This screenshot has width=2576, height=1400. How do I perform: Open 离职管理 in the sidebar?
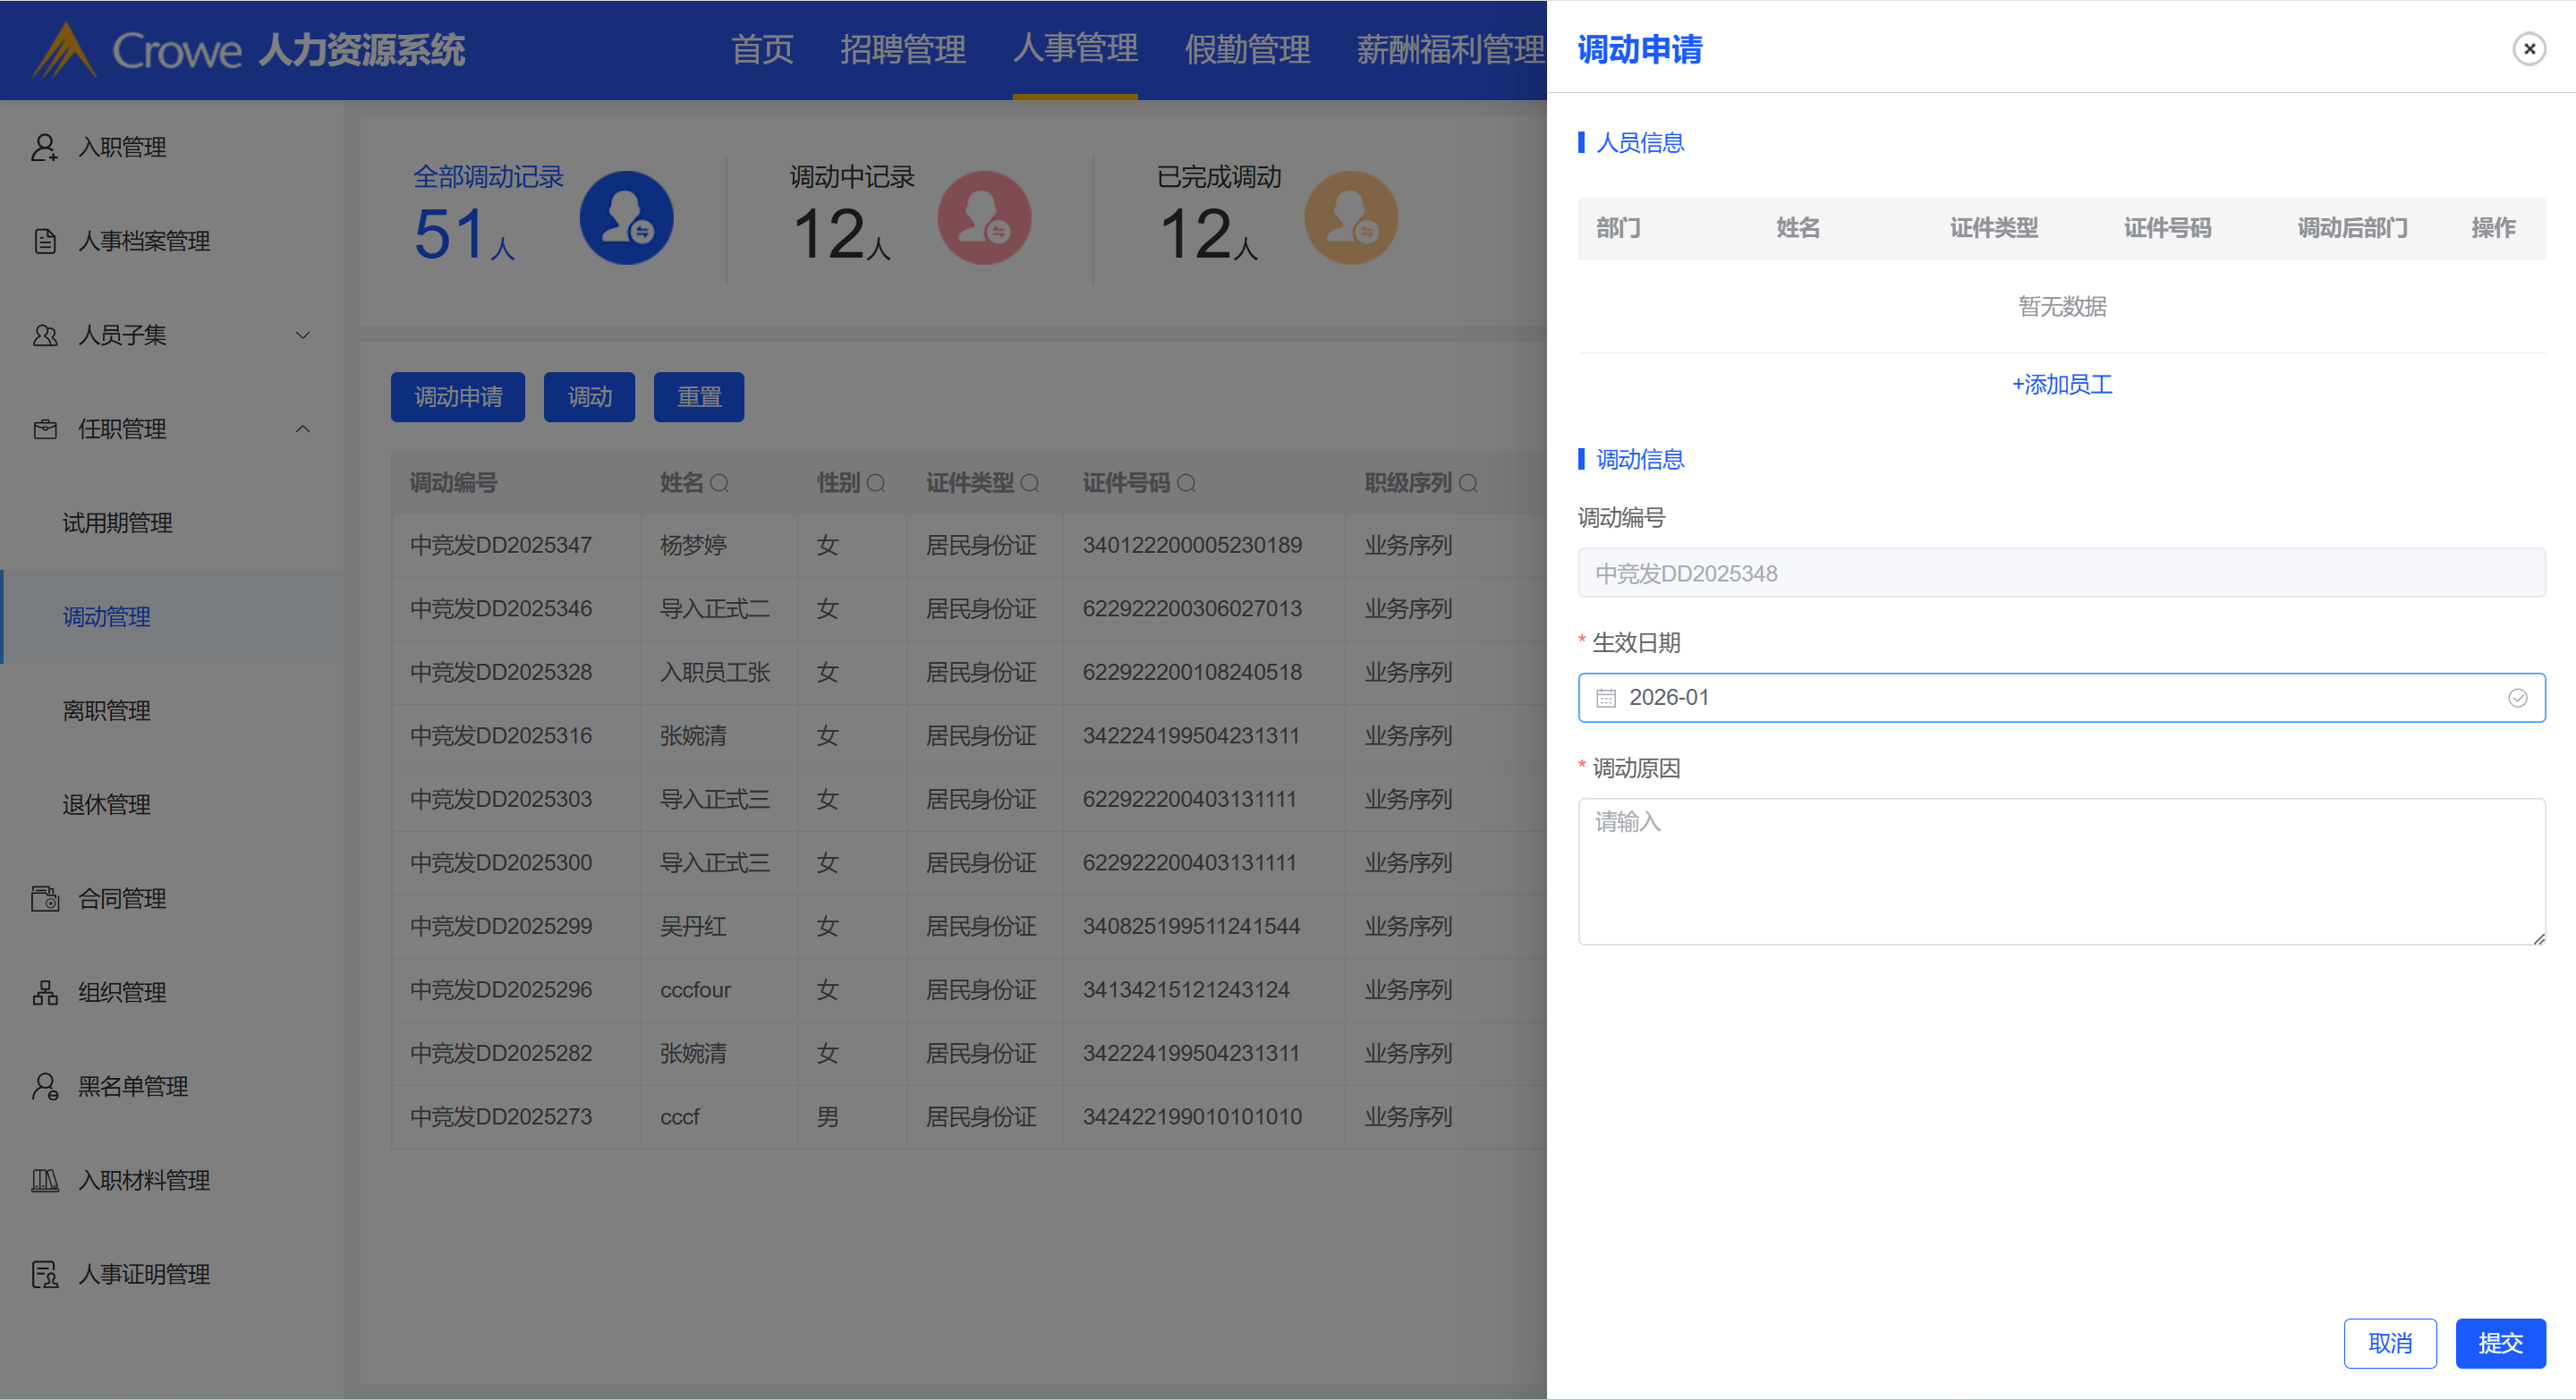106,711
